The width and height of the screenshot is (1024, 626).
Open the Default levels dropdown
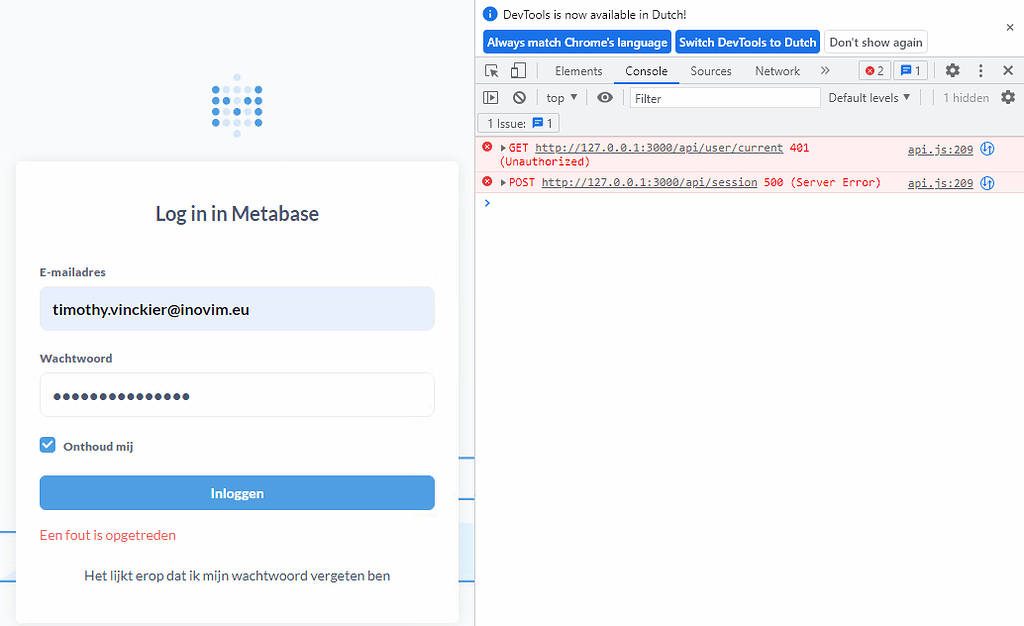(x=869, y=98)
